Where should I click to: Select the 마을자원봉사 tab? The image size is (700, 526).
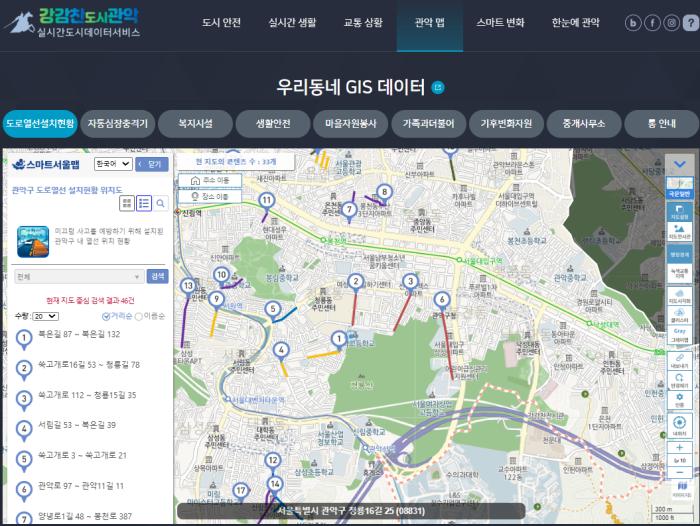click(351, 124)
